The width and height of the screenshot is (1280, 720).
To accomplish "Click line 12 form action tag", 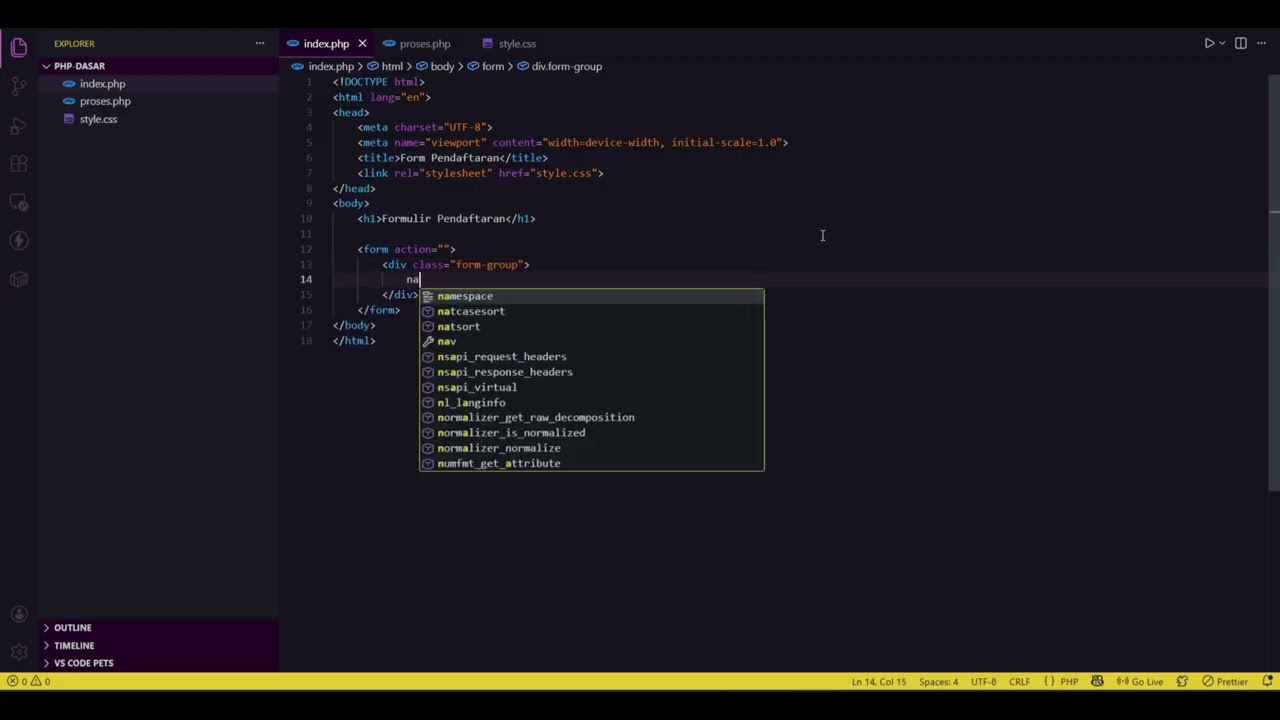I will [x=406, y=249].
